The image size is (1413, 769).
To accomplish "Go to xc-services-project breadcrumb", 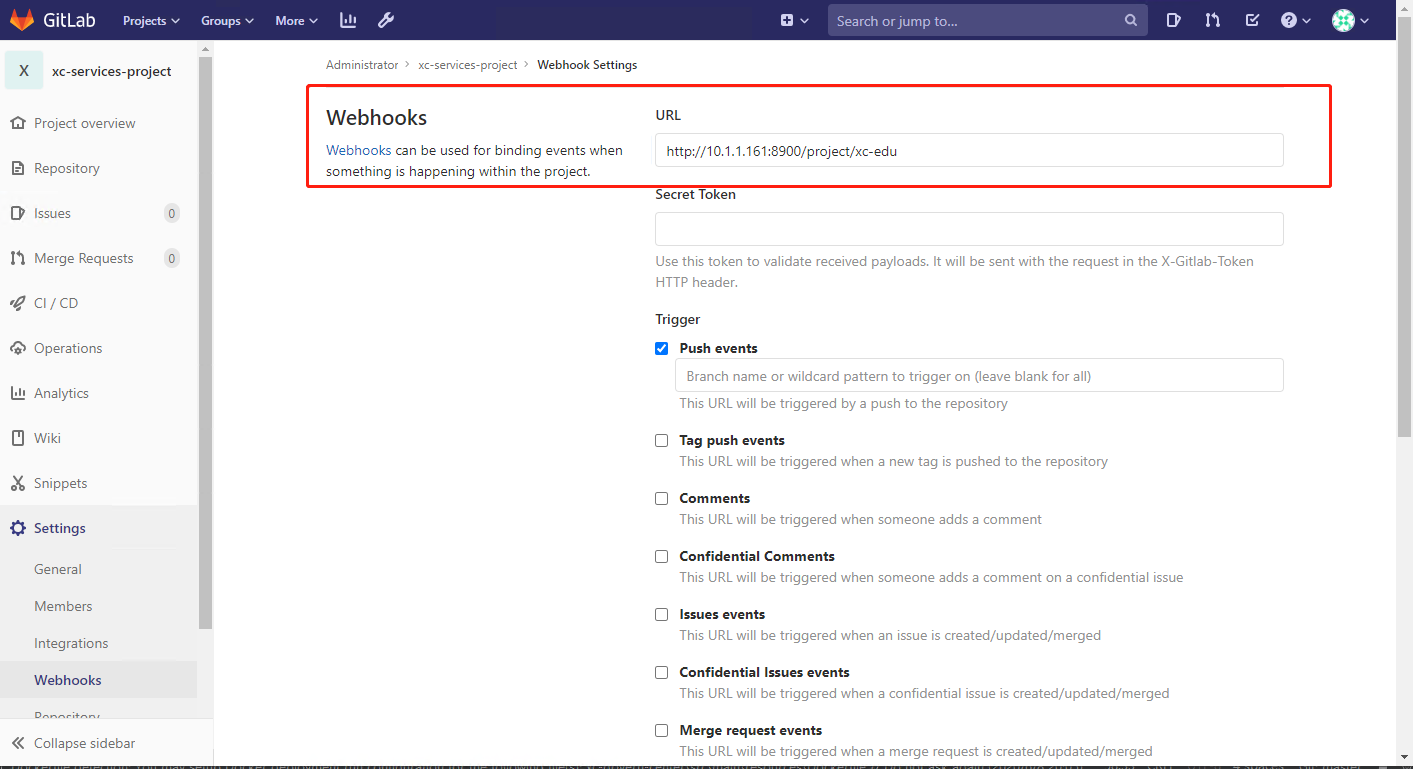I will click(x=468, y=65).
